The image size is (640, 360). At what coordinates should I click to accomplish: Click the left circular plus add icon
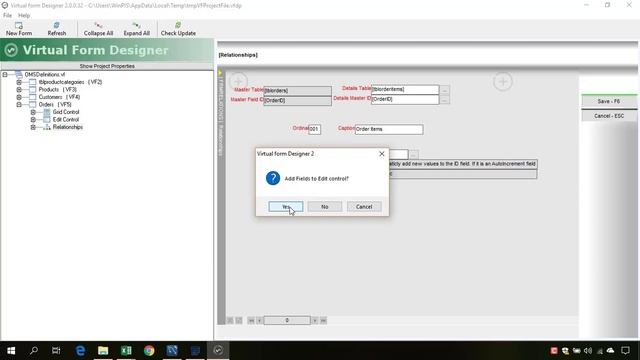(x=238, y=81)
